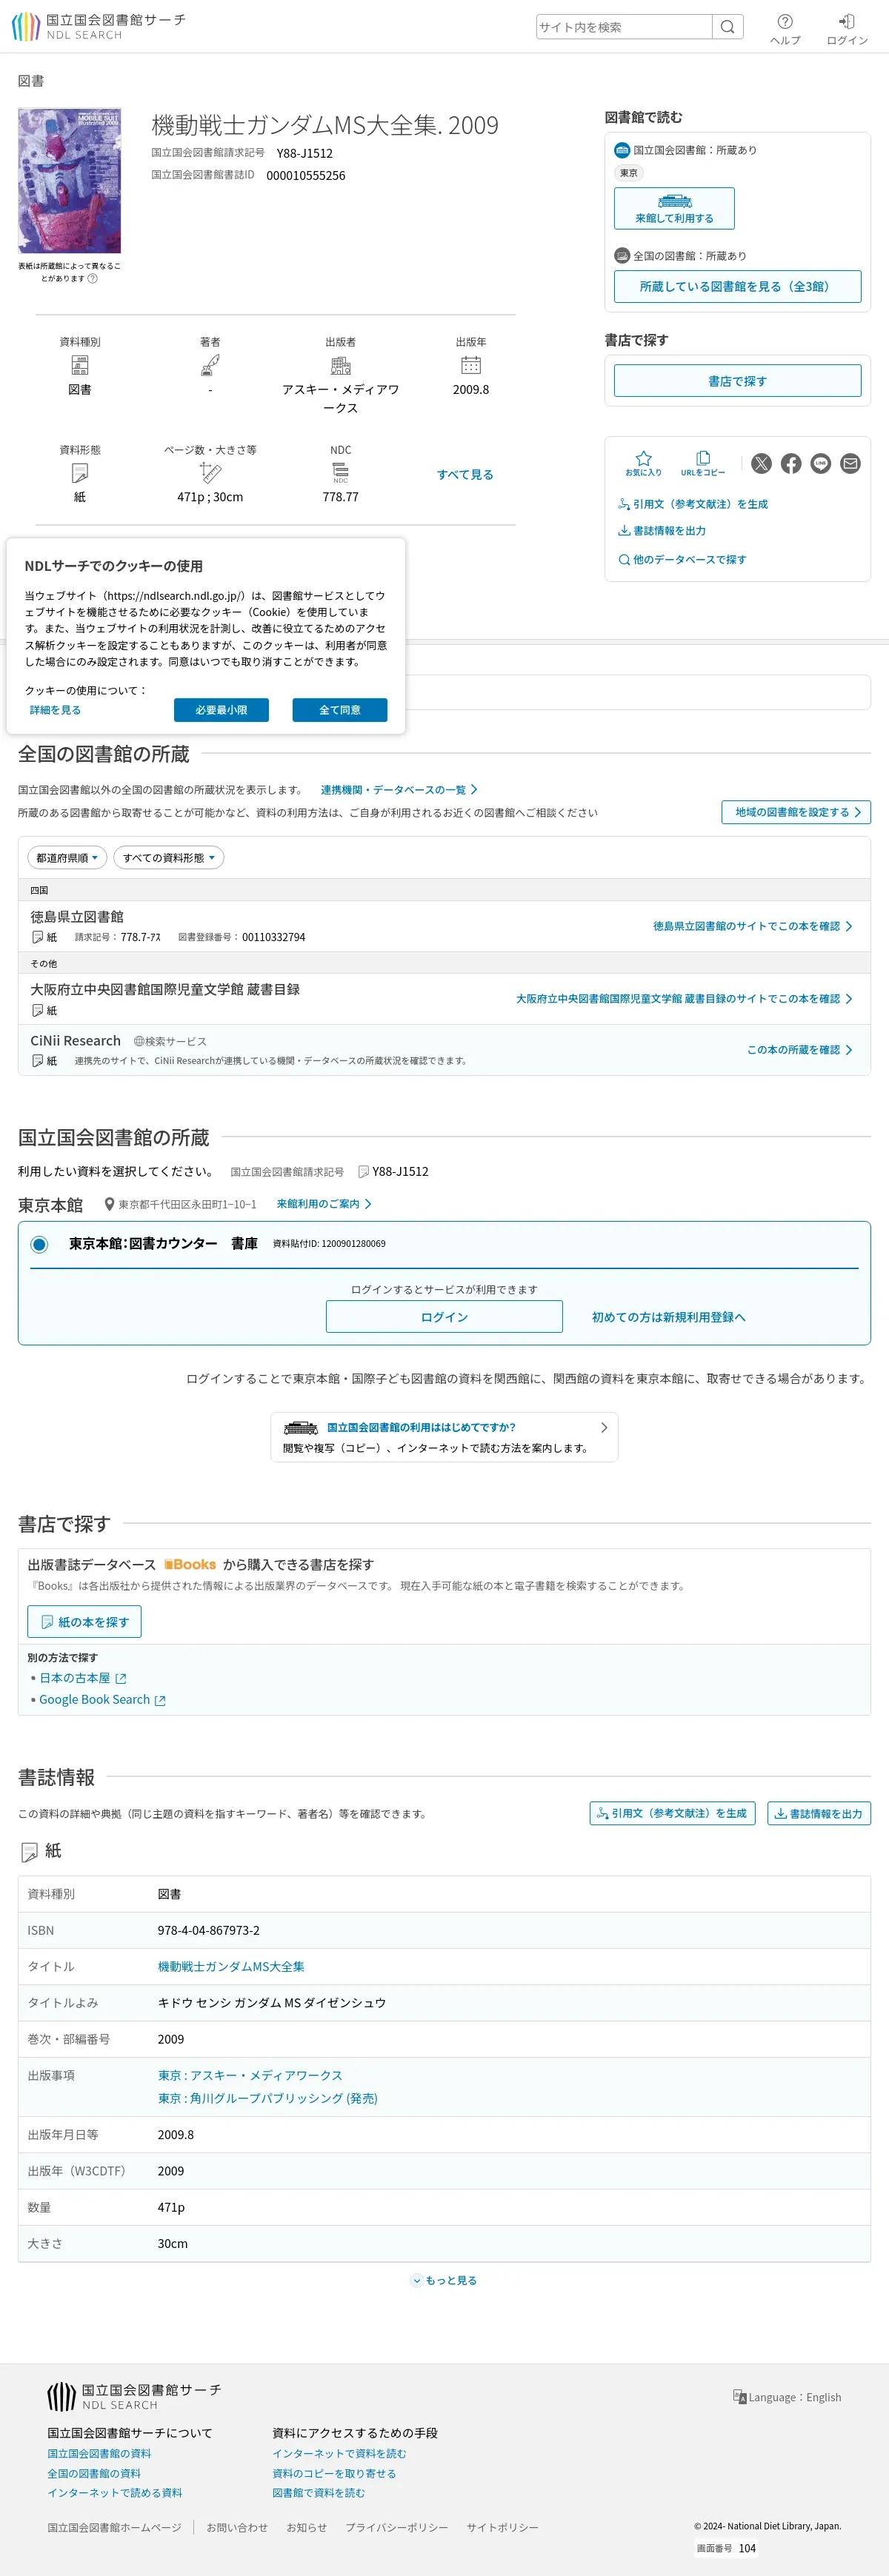Open footer サイトポリシー link
889x2576 pixels.
click(503, 2527)
